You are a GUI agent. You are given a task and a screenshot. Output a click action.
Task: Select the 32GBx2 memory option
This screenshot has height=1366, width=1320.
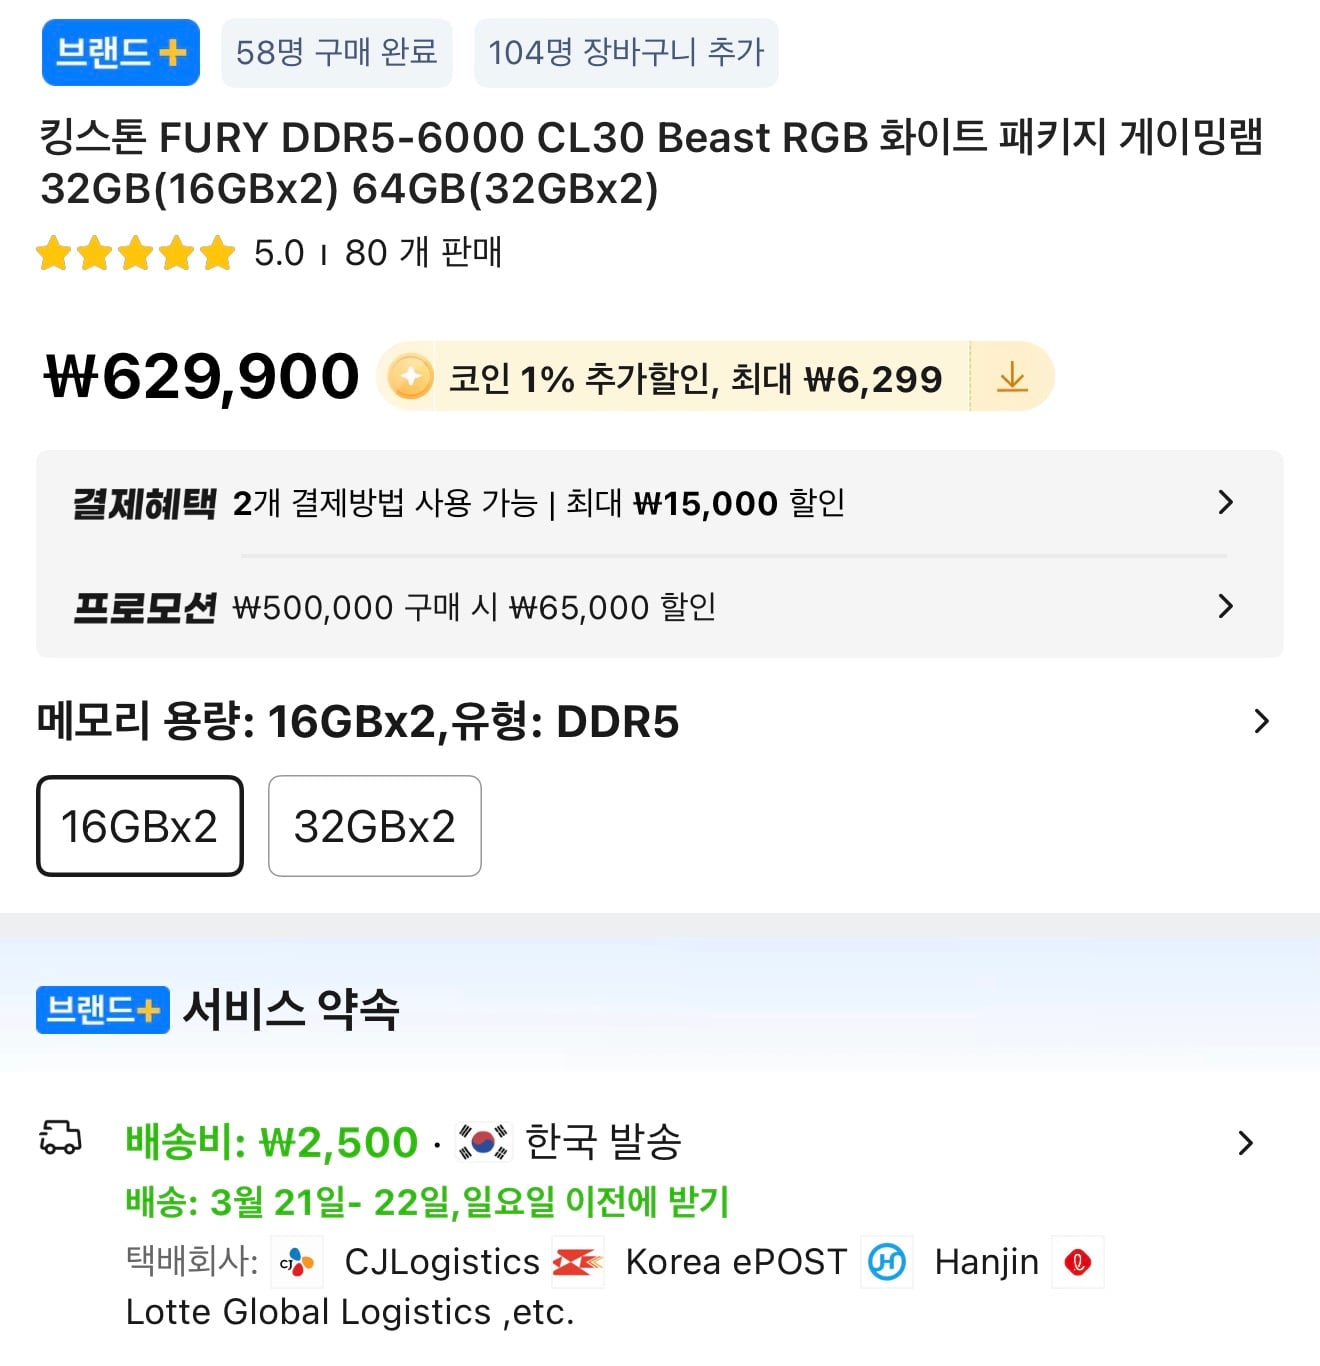coord(374,825)
